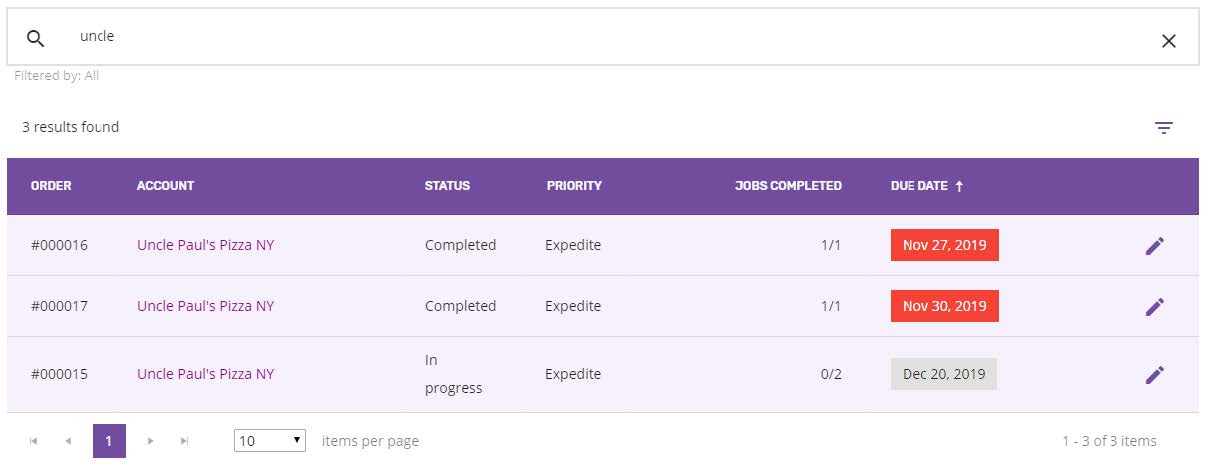This screenshot has height=468, width=1212.
Task: Sort by the Status column header
Action: pos(447,186)
